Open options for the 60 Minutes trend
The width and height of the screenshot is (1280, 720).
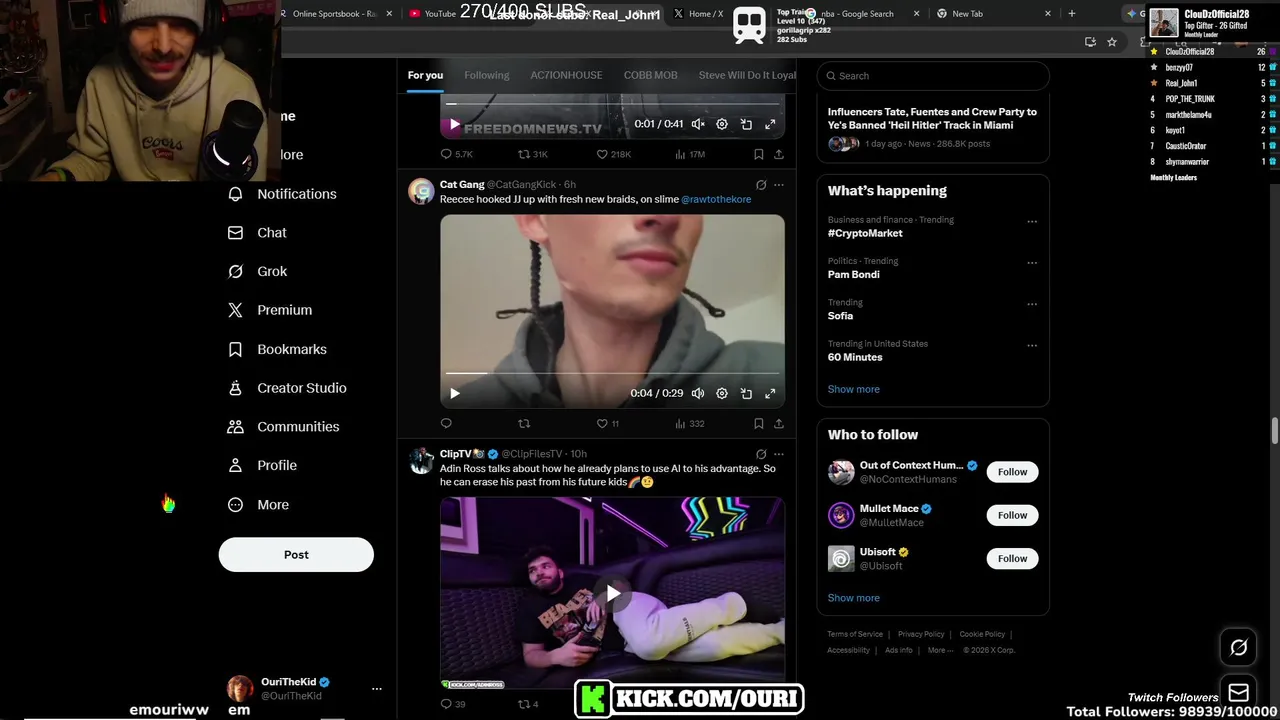pyautogui.click(x=1032, y=346)
